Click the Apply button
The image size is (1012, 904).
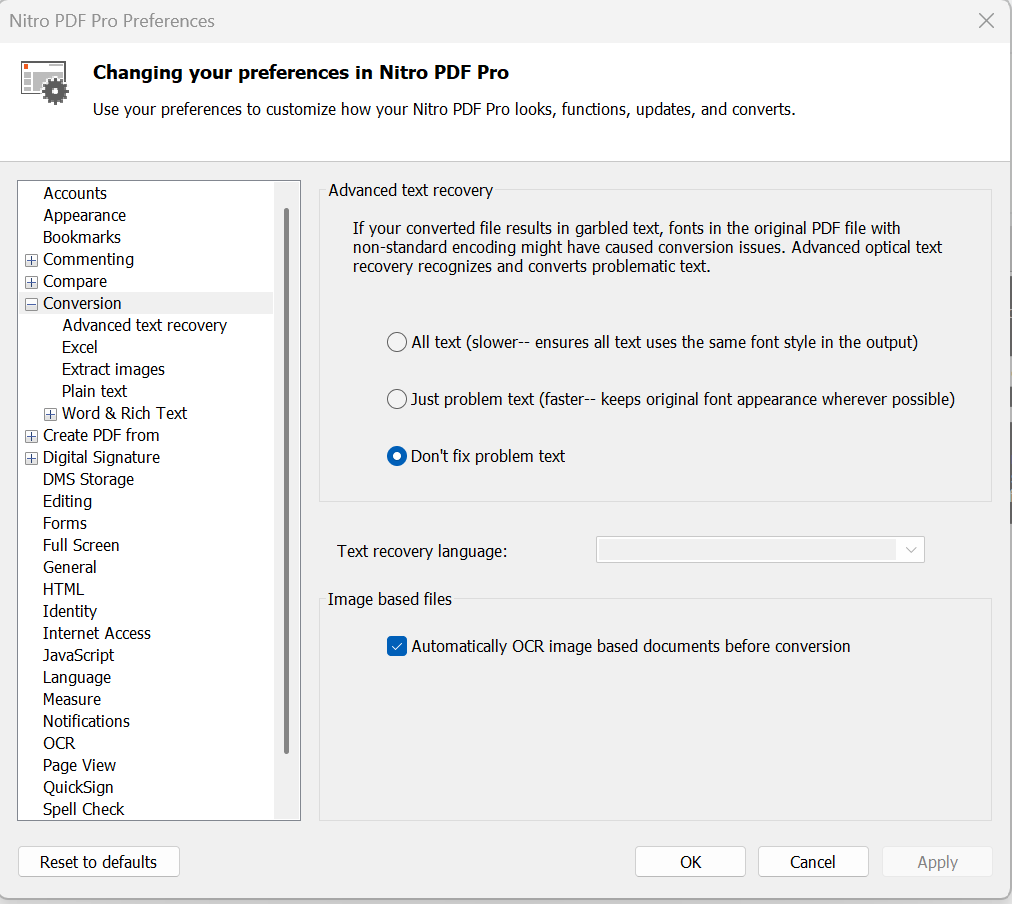tap(937, 862)
